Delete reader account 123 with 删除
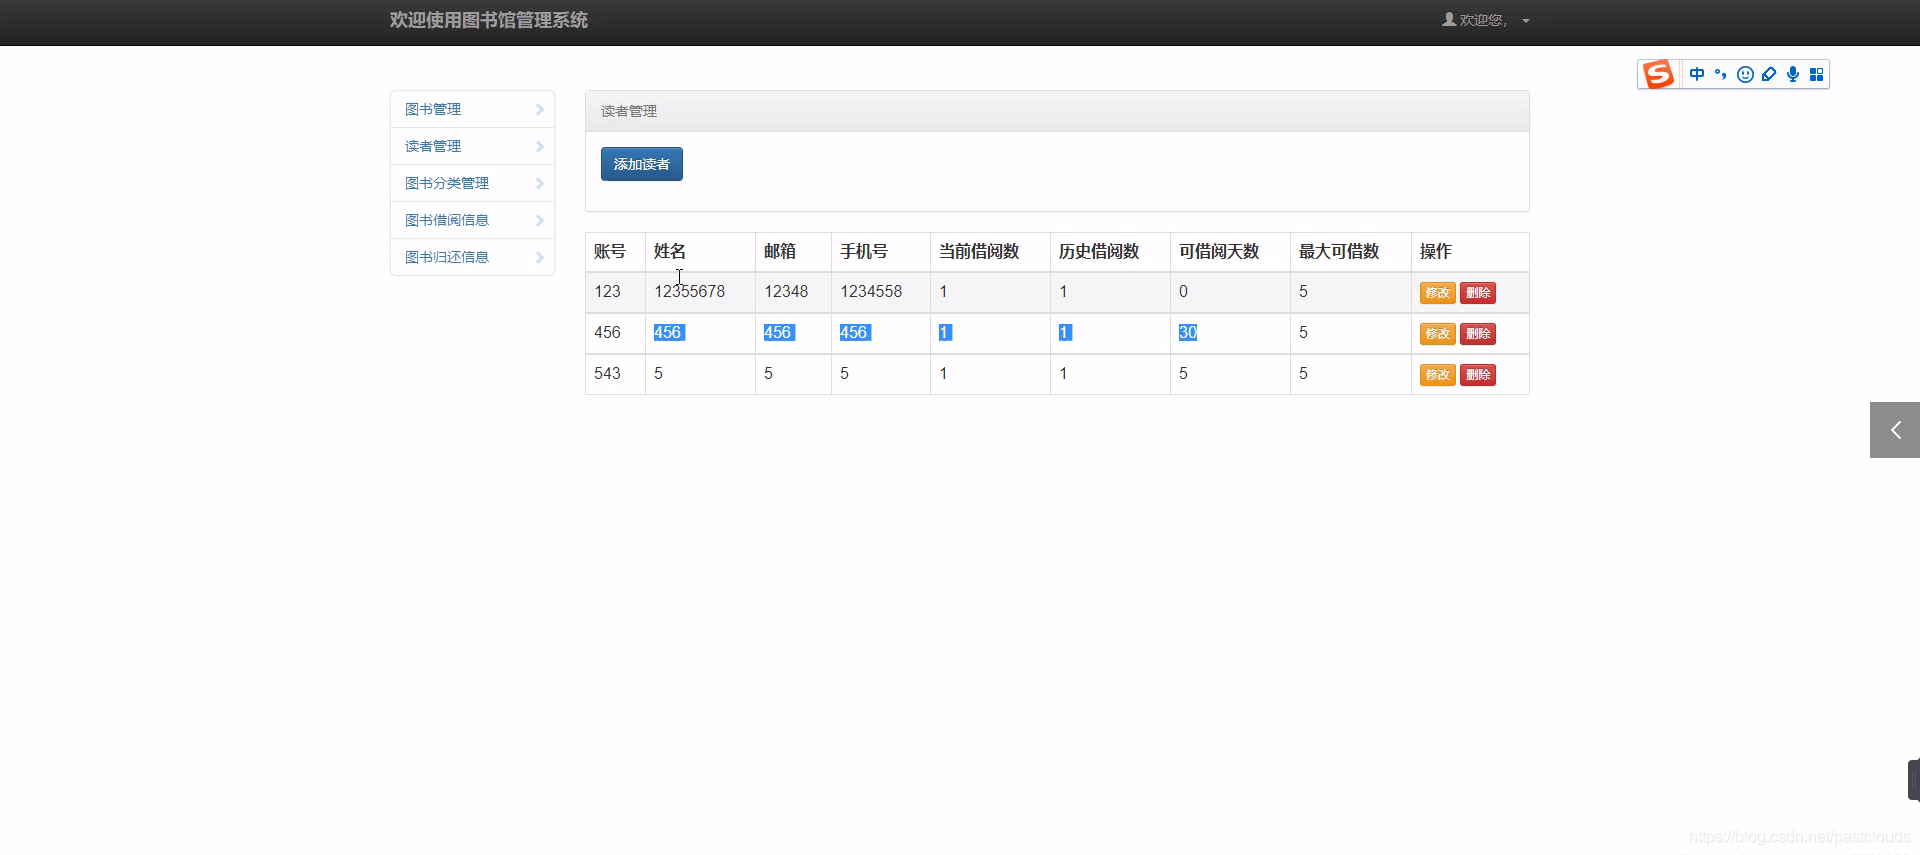 (1478, 293)
